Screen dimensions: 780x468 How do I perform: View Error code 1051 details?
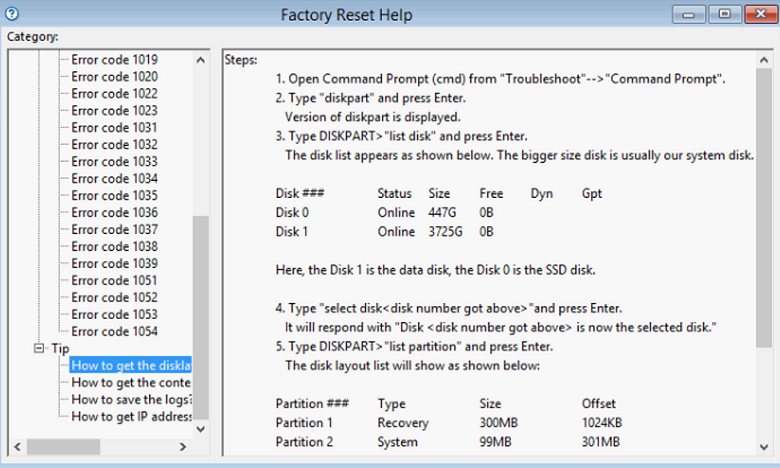click(x=114, y=281)
